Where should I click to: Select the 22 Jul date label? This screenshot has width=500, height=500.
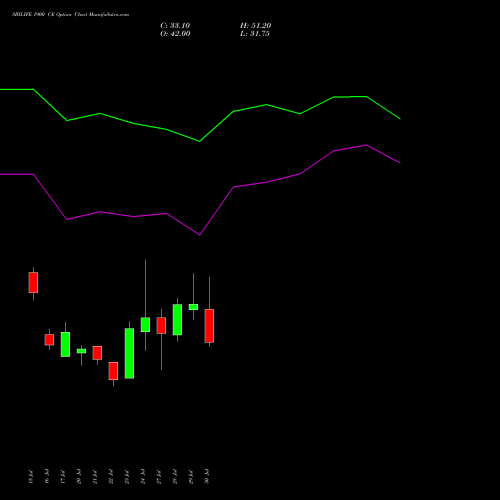click(111, 476)
